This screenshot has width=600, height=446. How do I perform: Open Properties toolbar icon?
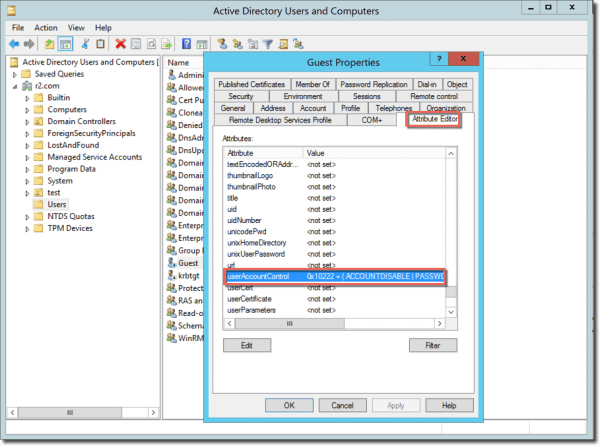pos(136,44)
